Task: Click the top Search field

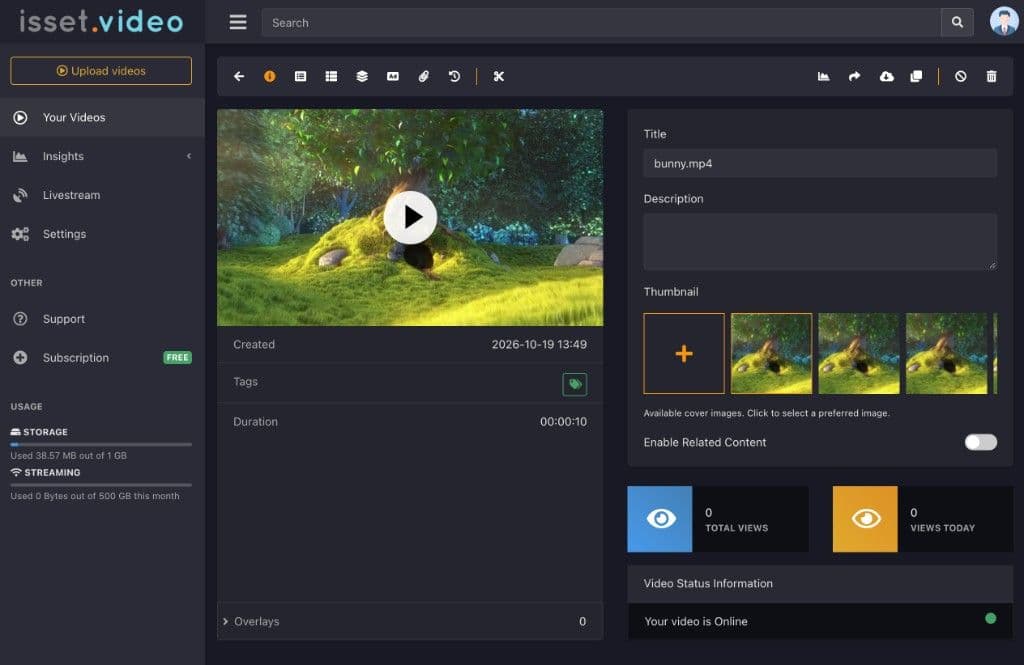Action: click(x=601, y=22)
